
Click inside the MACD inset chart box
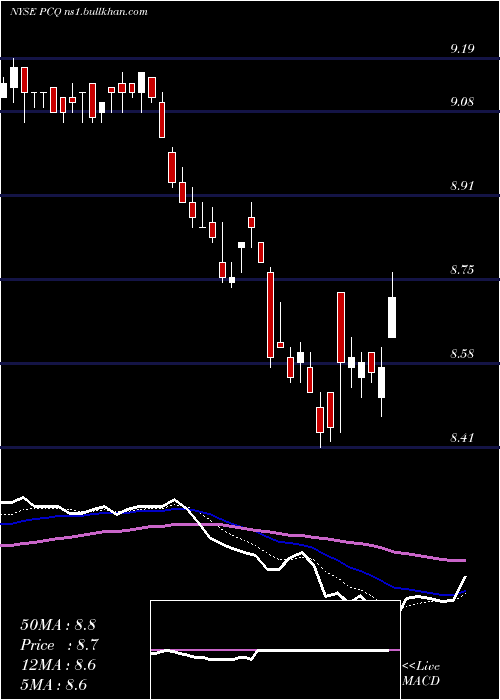tap(275, 650)
